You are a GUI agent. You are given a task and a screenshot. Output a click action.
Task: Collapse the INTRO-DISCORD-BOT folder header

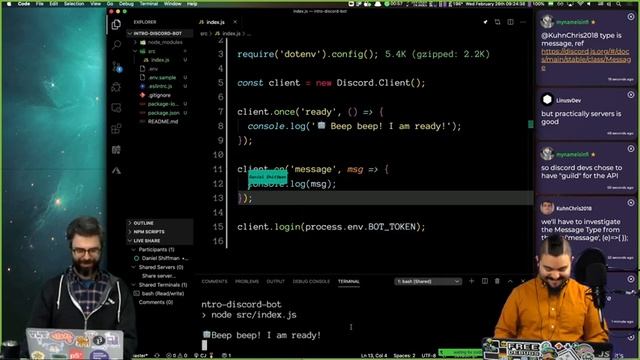point(160,33)
